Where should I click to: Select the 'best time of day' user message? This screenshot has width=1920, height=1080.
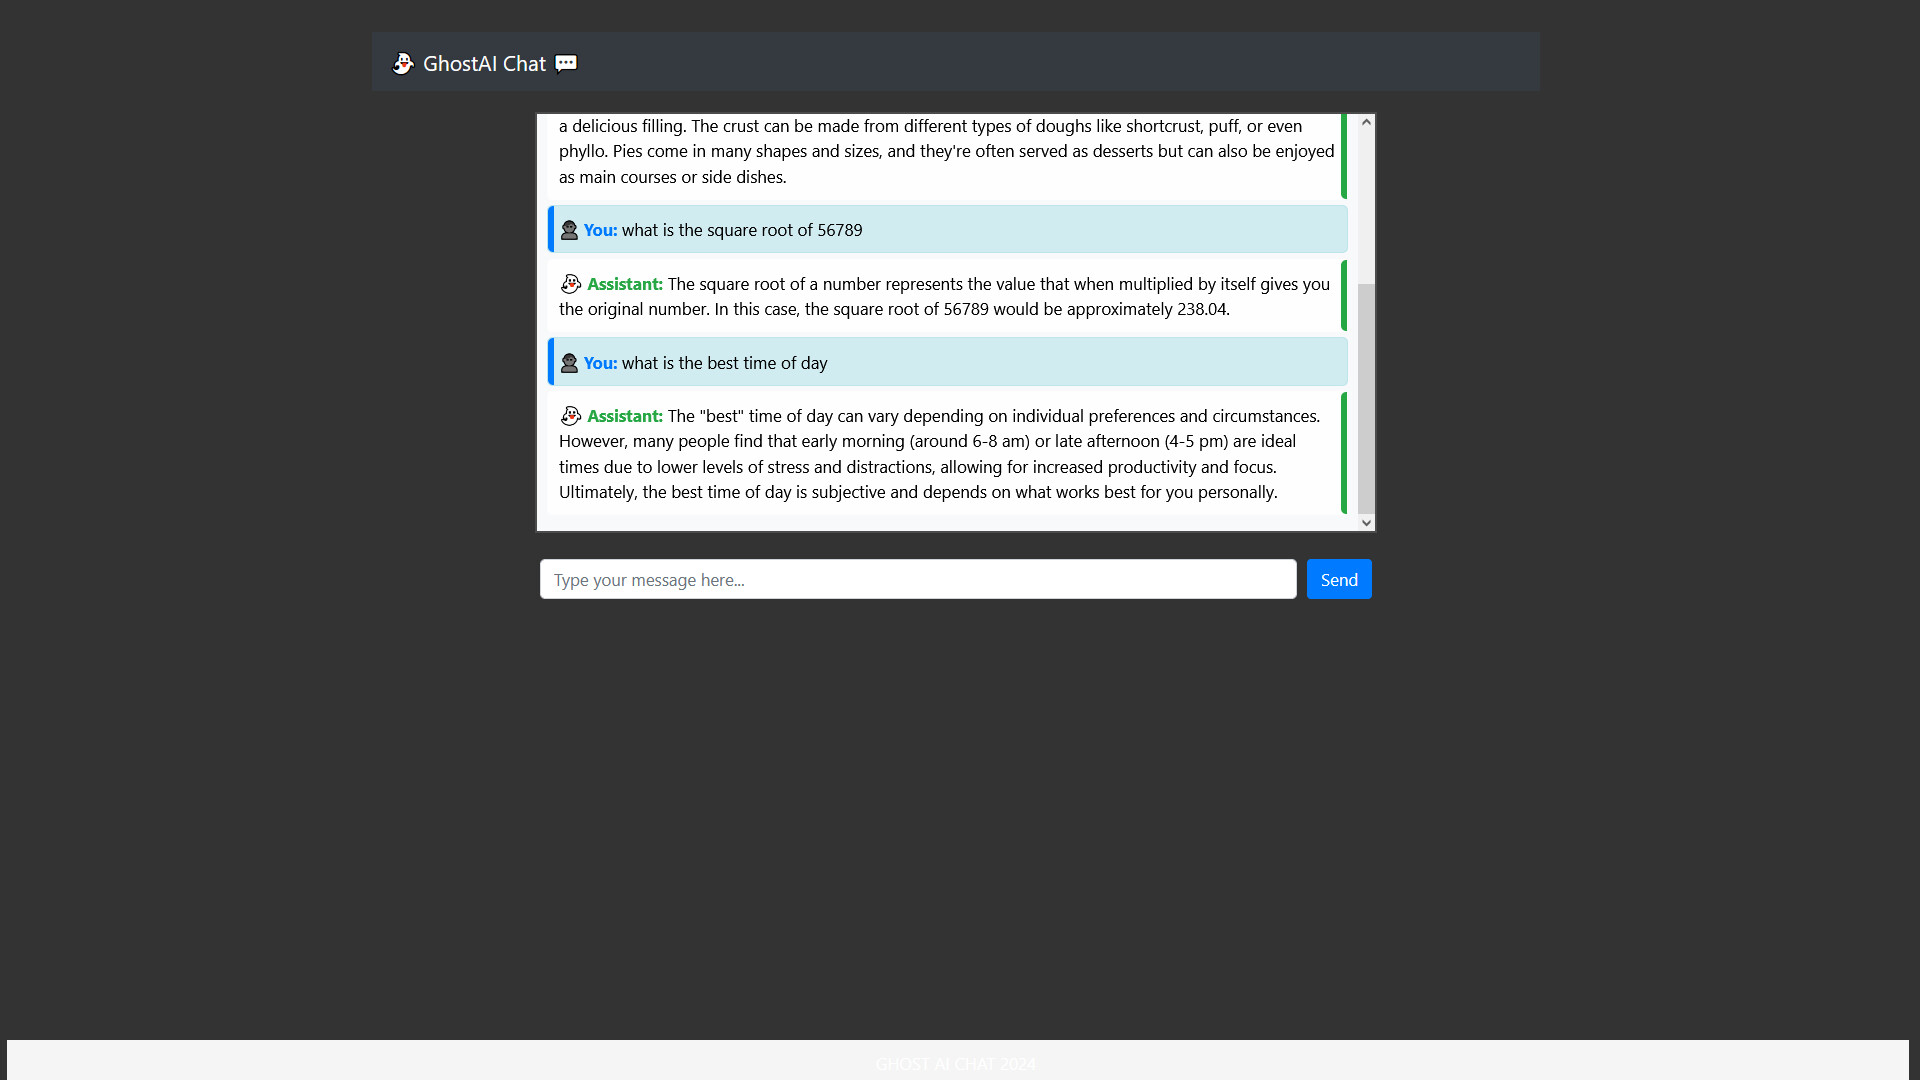(724, 363)
